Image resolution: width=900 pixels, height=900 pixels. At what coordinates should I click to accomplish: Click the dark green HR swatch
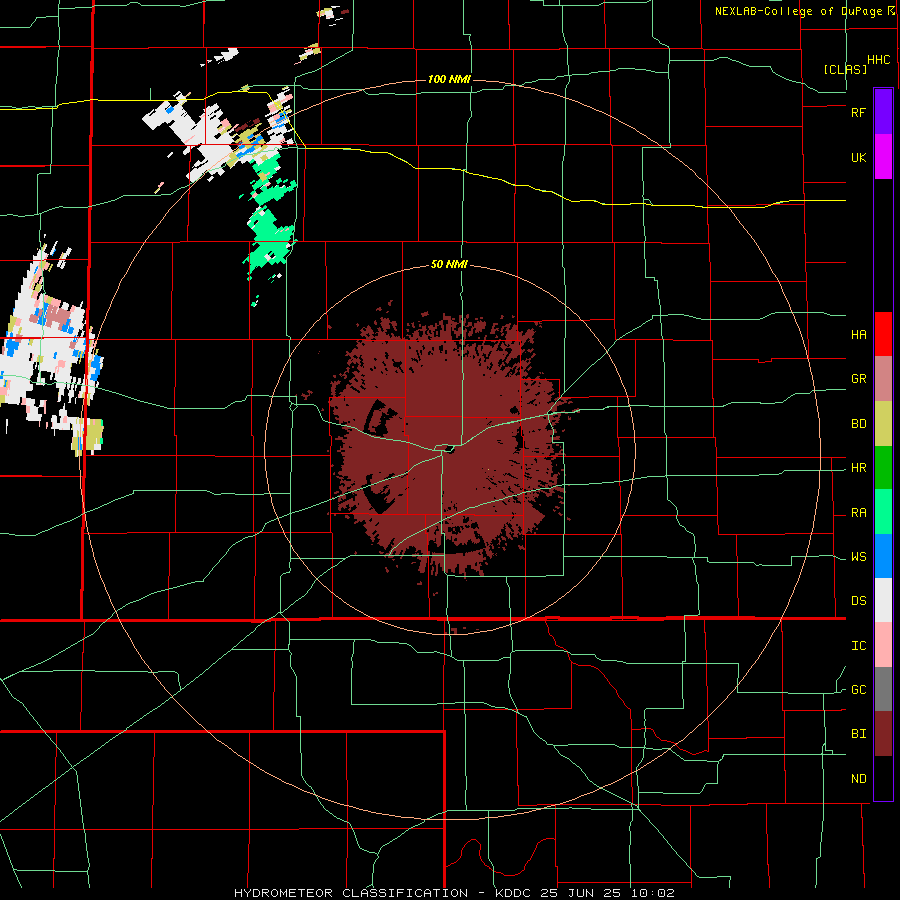click(883, 468)
